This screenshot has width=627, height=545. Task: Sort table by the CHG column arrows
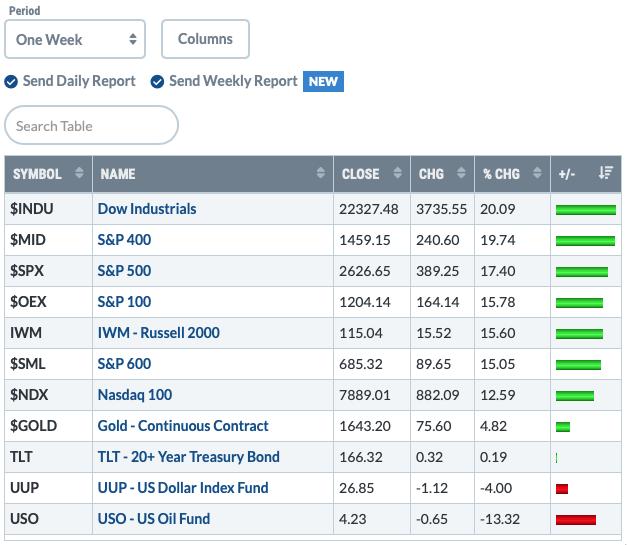pyautogui.click(x=461, y=173)
